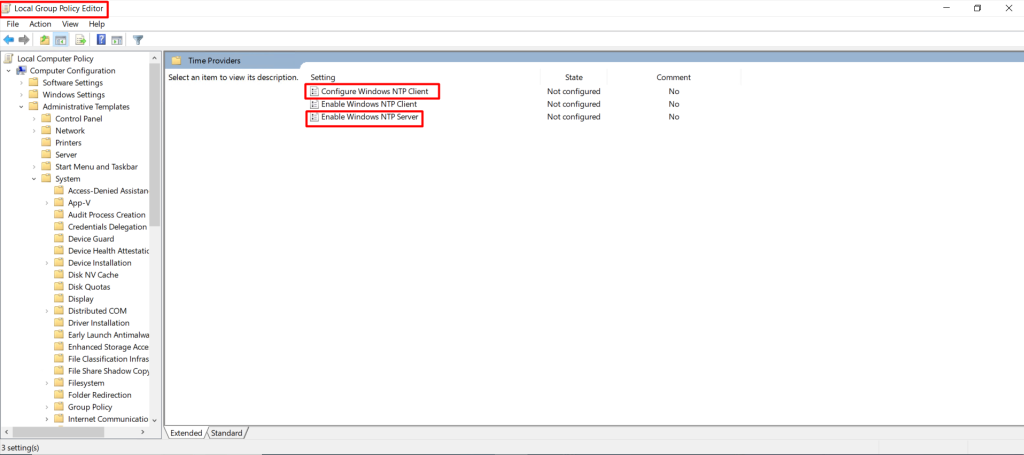Image resolution: width=1024 pixels, height=455 pixels.
Task: Switch to the Standard tab
Action: 227,433
